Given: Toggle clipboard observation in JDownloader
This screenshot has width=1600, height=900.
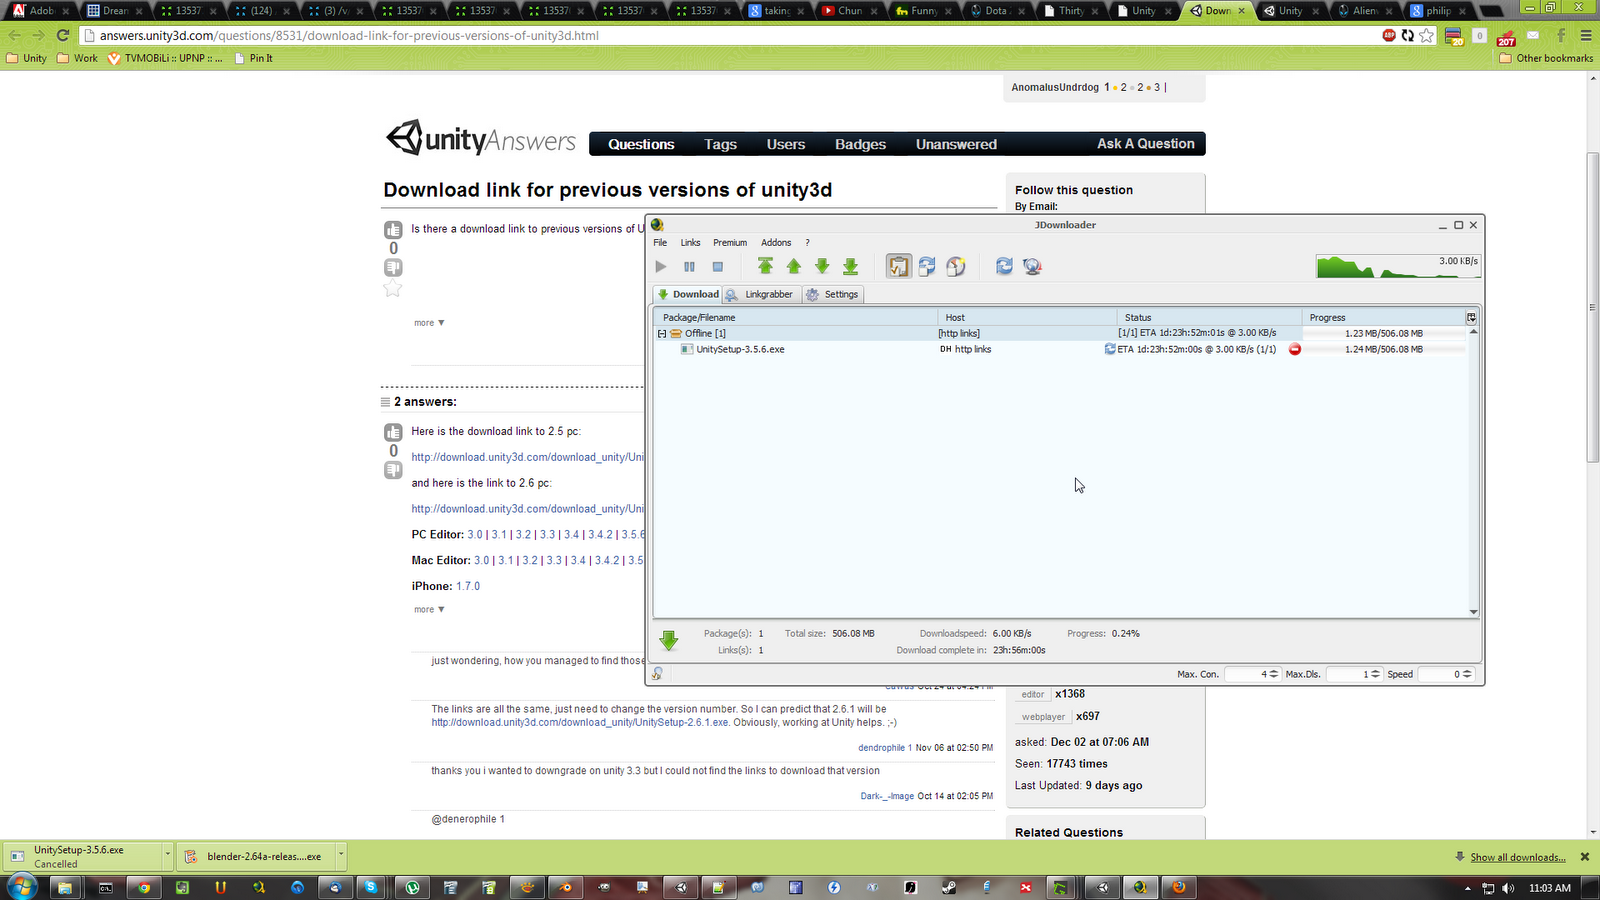Looking at the screenshot, I should point(899,266).
